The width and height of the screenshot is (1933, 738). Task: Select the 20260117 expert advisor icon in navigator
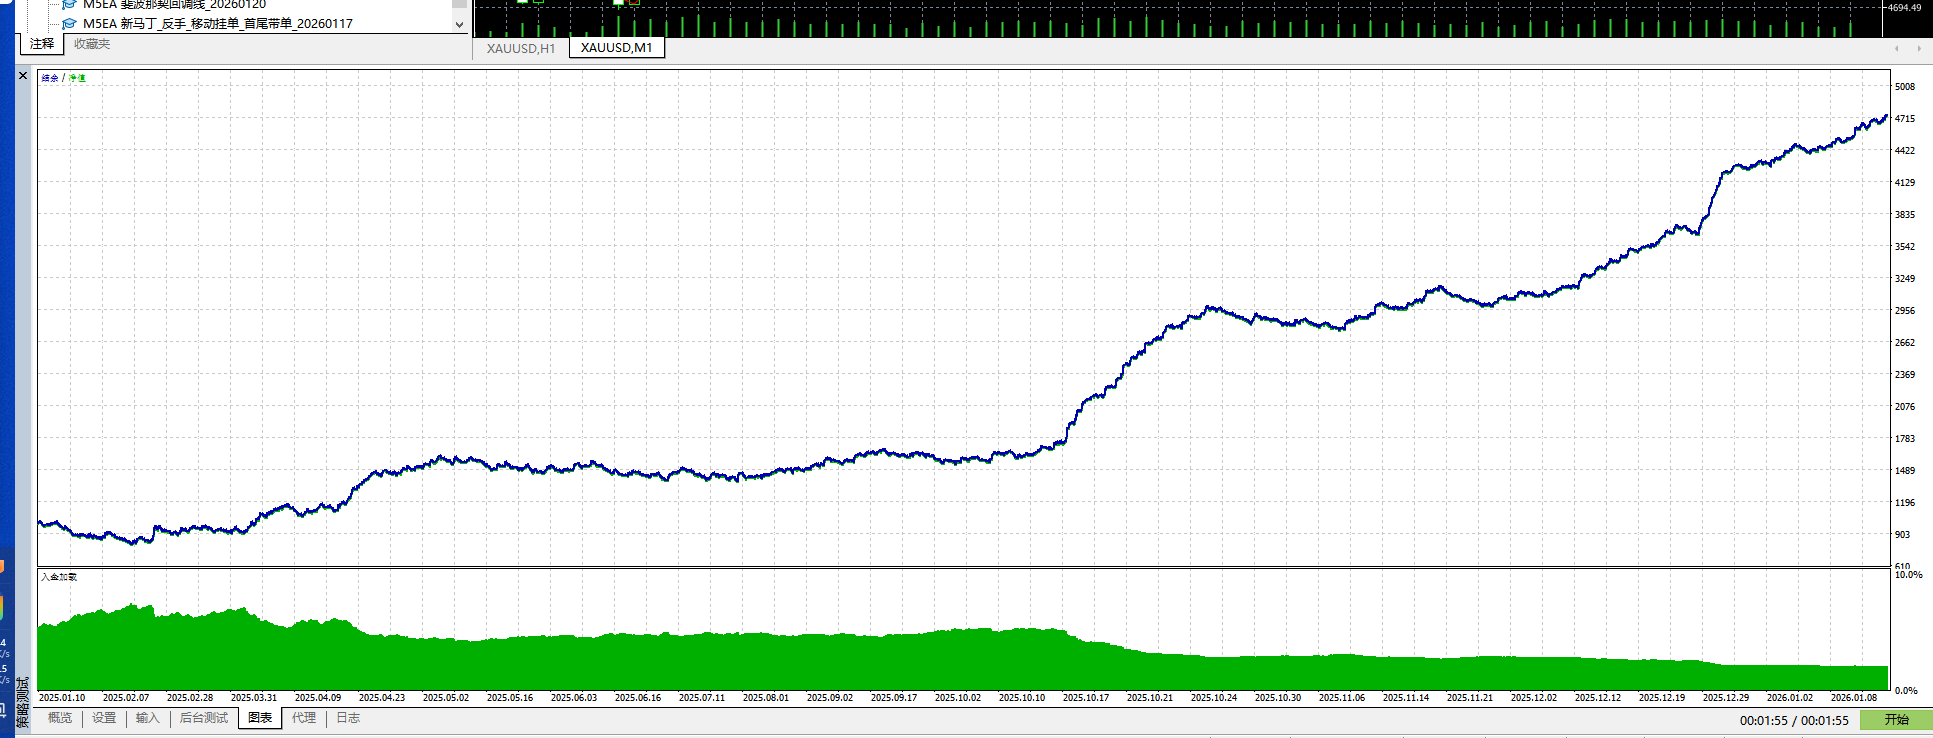point(69,23)
